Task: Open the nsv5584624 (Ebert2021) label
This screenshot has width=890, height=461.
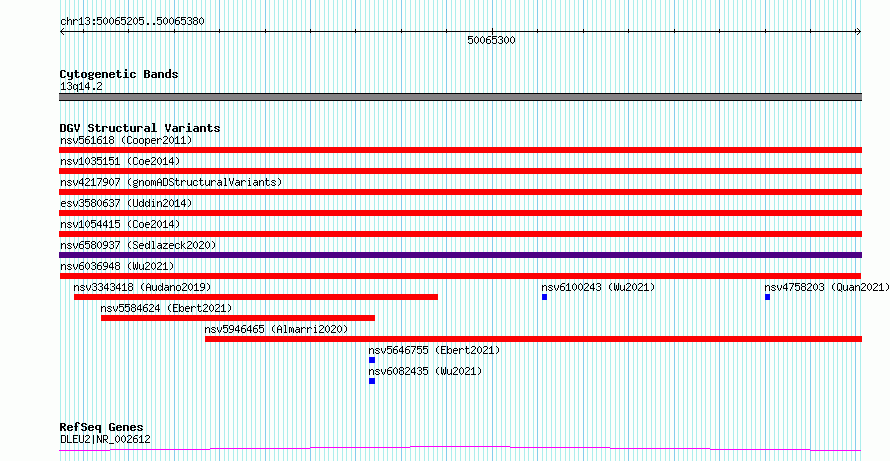Action: 166,308
